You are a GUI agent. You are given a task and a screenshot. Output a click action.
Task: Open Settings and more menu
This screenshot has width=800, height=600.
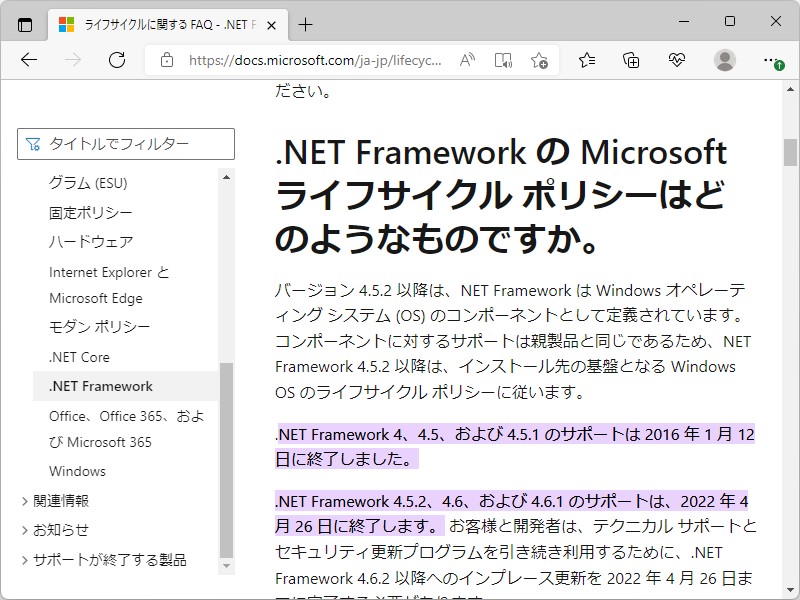tap(772, 60)
